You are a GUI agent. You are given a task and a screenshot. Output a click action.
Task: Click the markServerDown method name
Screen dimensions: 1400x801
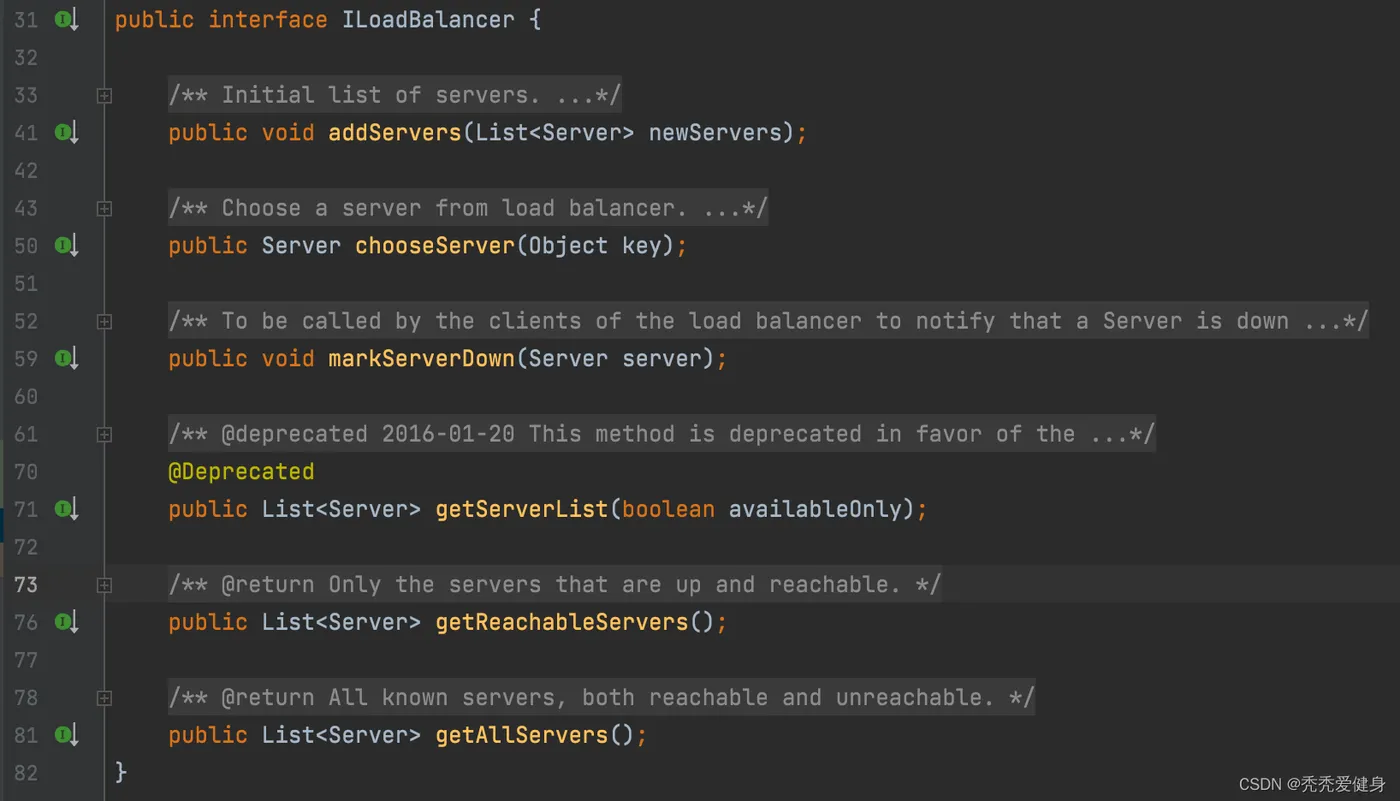click(421, 358)
